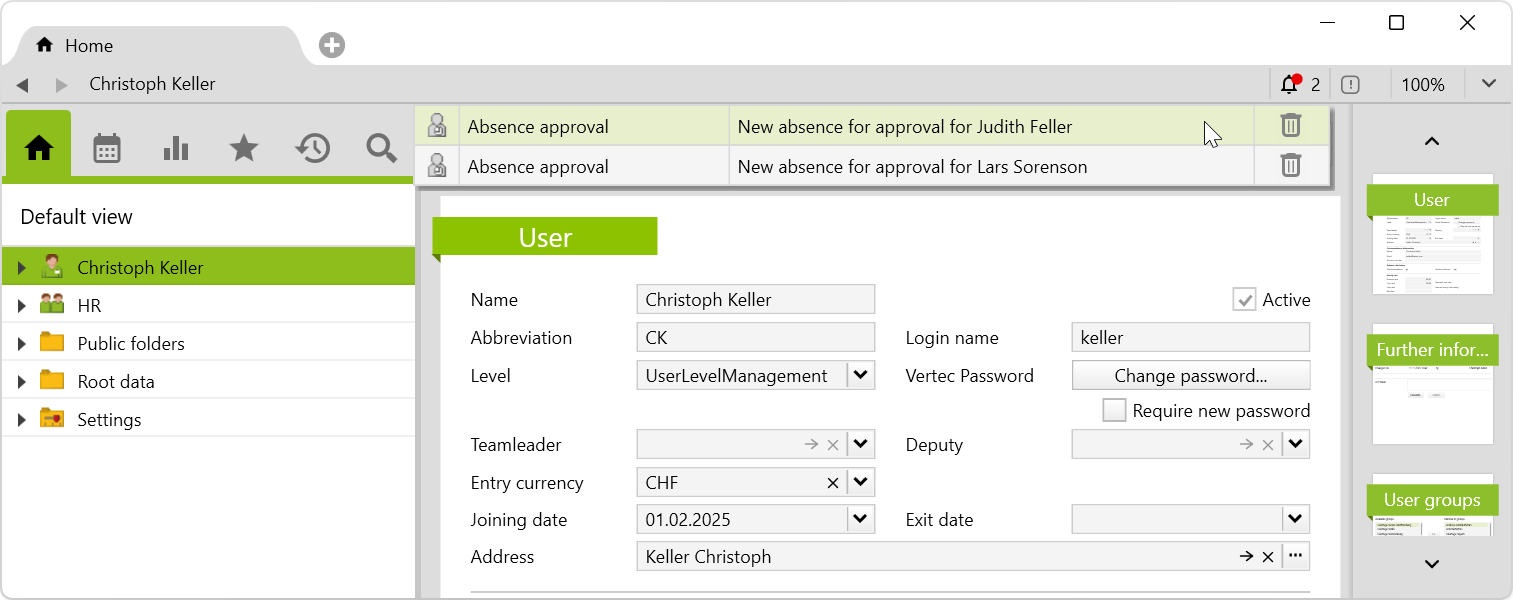The width and height of the screenshot is (1513, 600).
Task: Switch to the Home tab
Action: tap(88, 46)
